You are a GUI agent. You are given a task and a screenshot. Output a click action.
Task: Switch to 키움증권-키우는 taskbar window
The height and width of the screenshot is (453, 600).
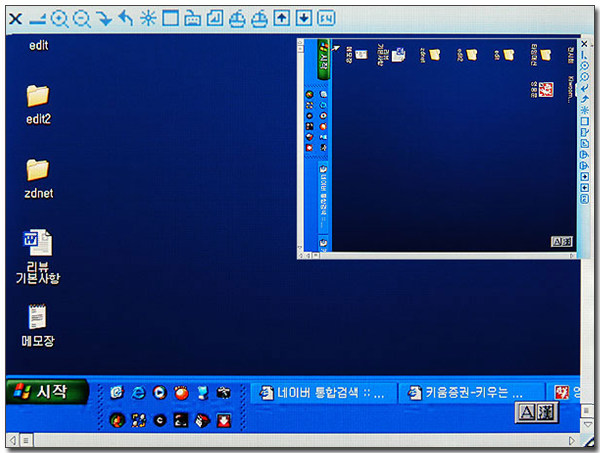click(x=471, y=393)
